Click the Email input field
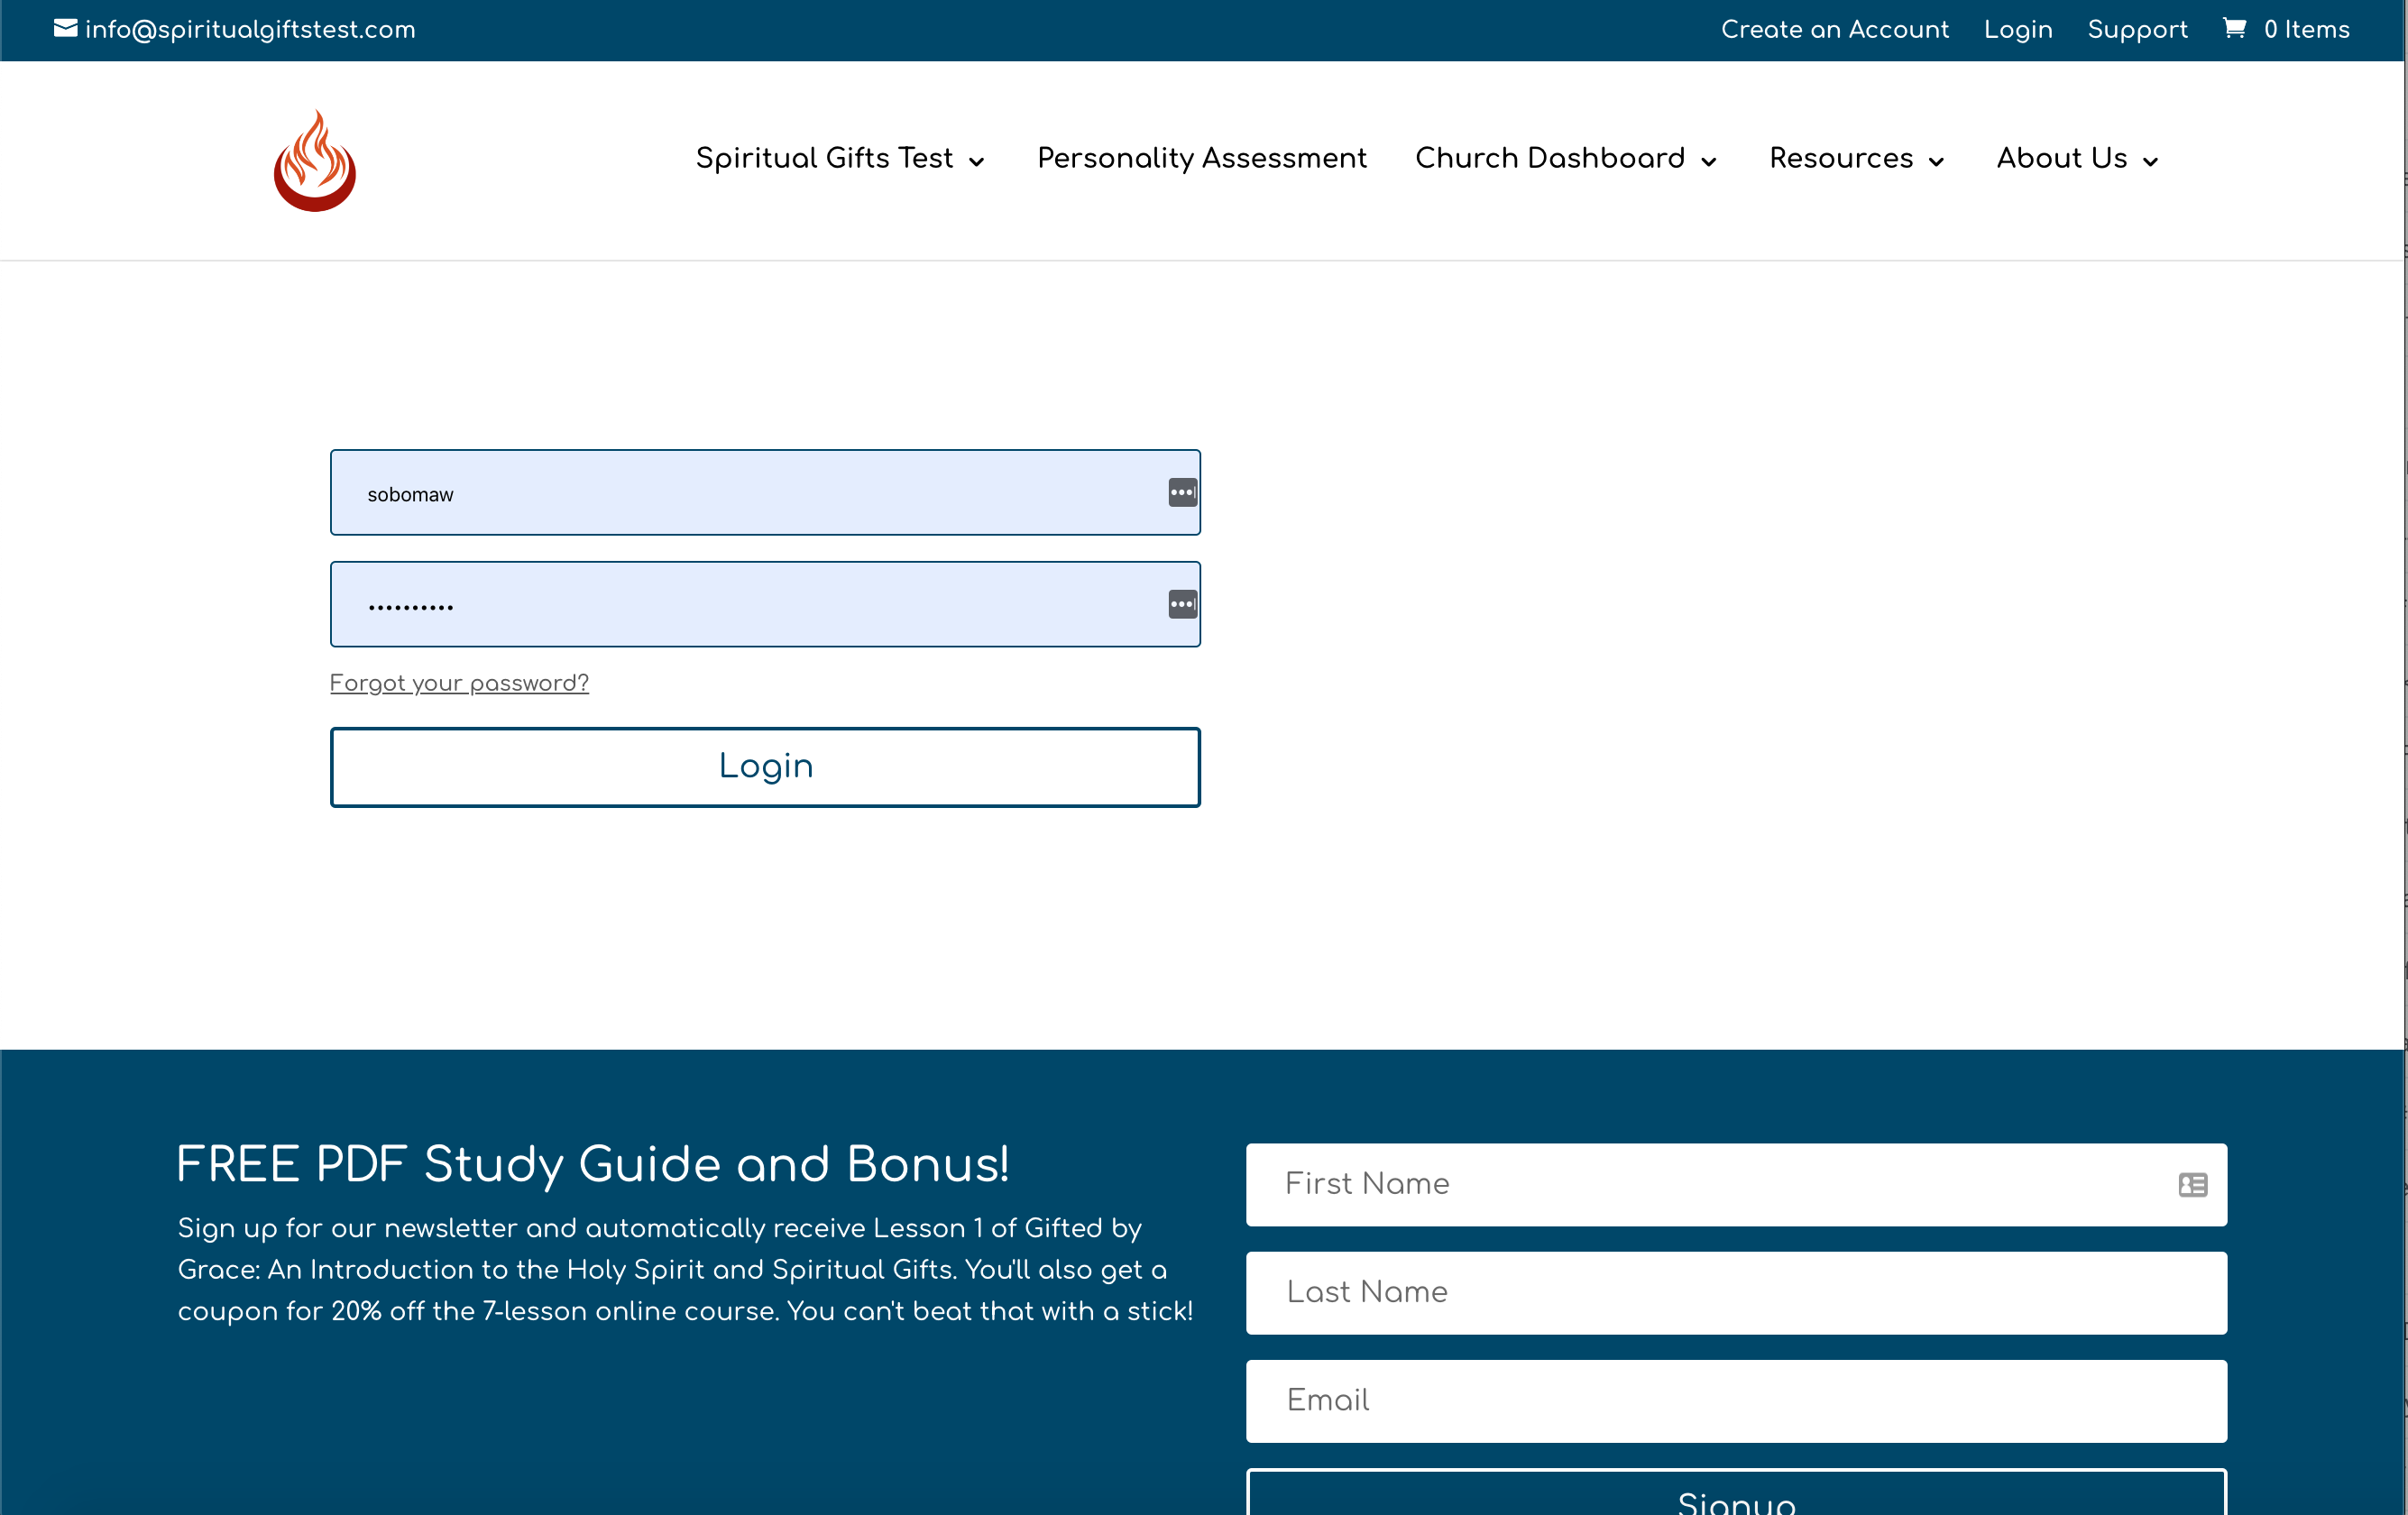 [x=1735, y=1400]
